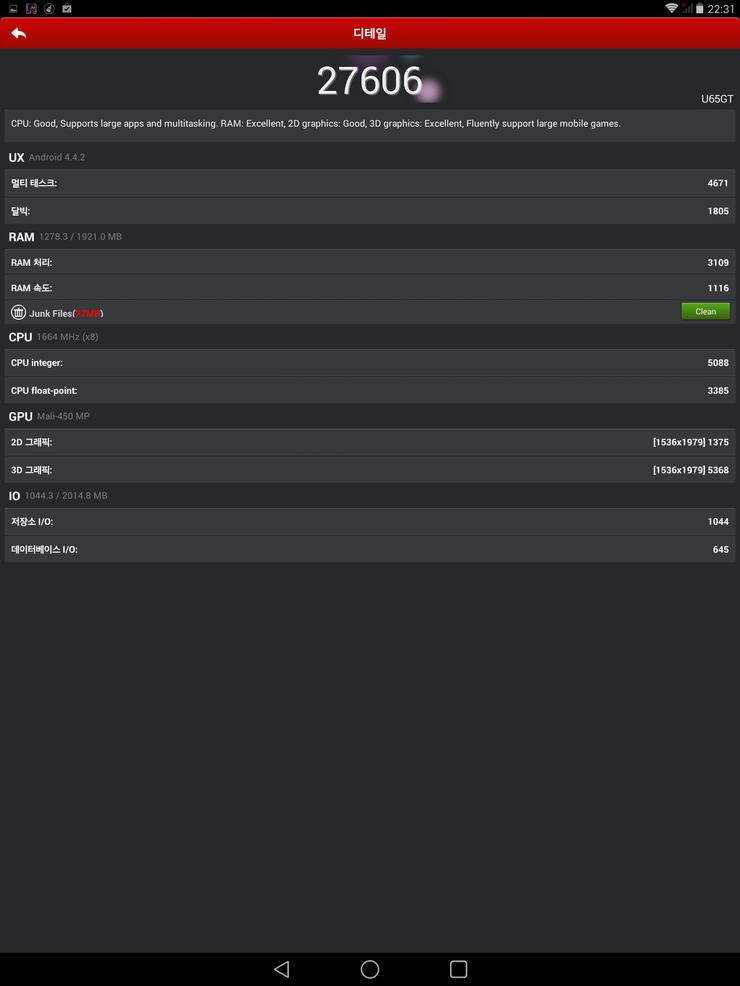740x986 pixels.
Task: Tap the back arrow in red header
Action: click(19, 33)
